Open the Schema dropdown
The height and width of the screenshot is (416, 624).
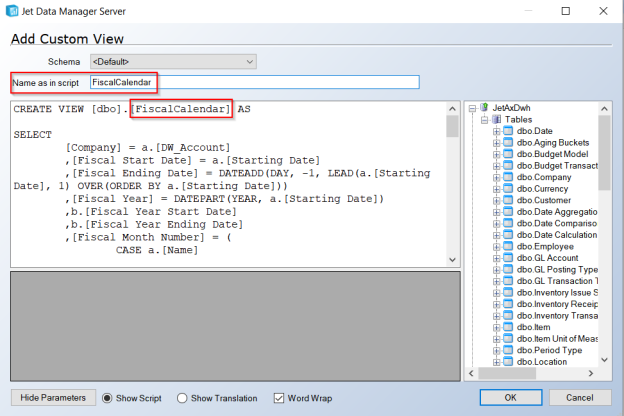tap(173, 62)
